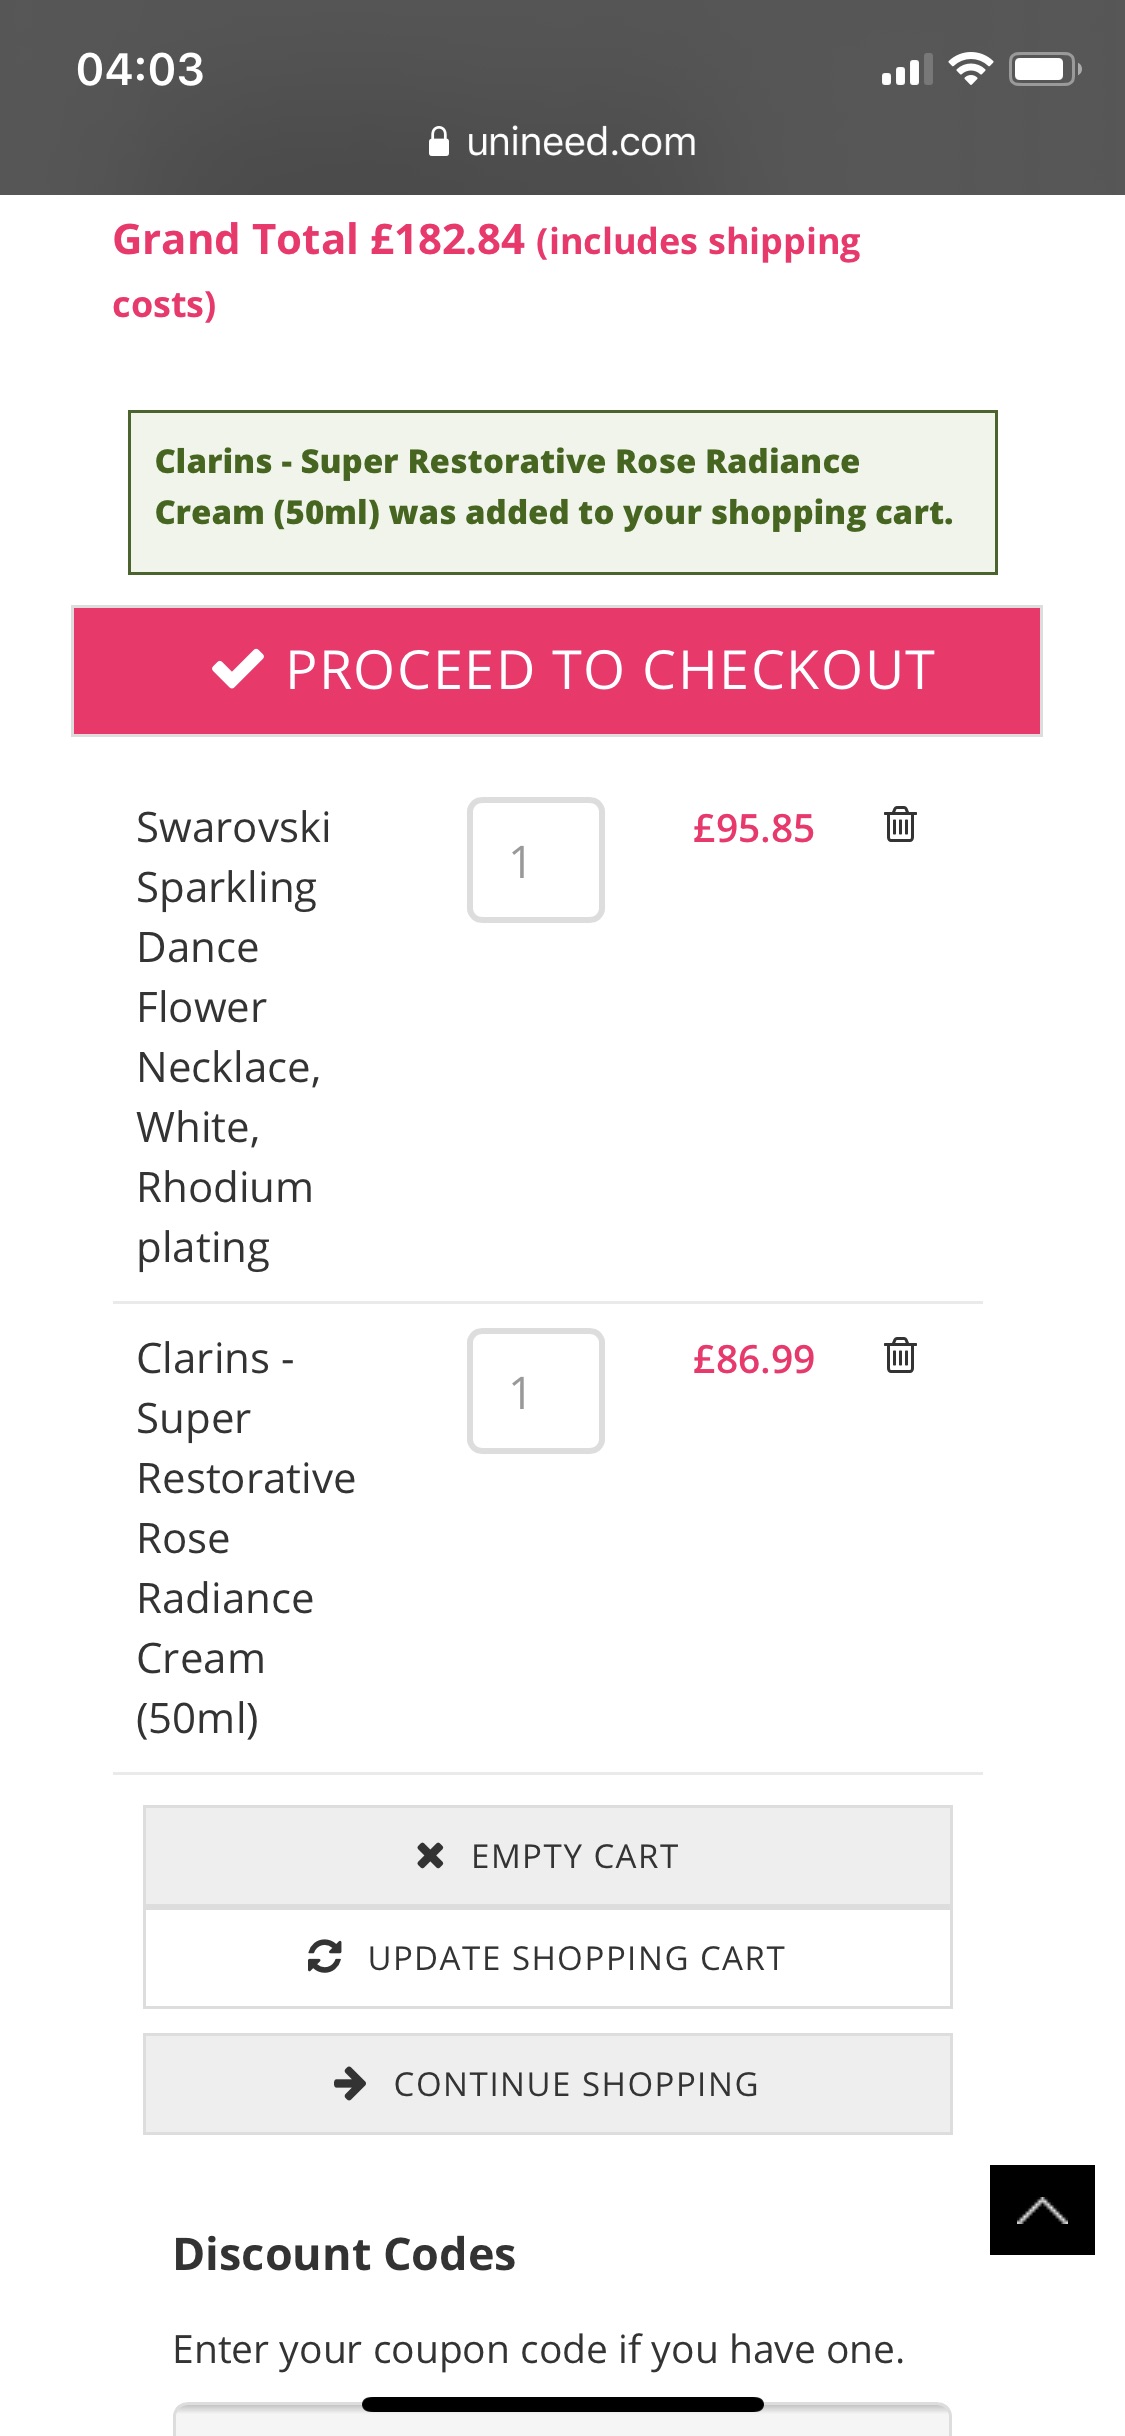Tap the battery indicator in status bar
Viewport: 1125px width, 2436px height.
1045,69
